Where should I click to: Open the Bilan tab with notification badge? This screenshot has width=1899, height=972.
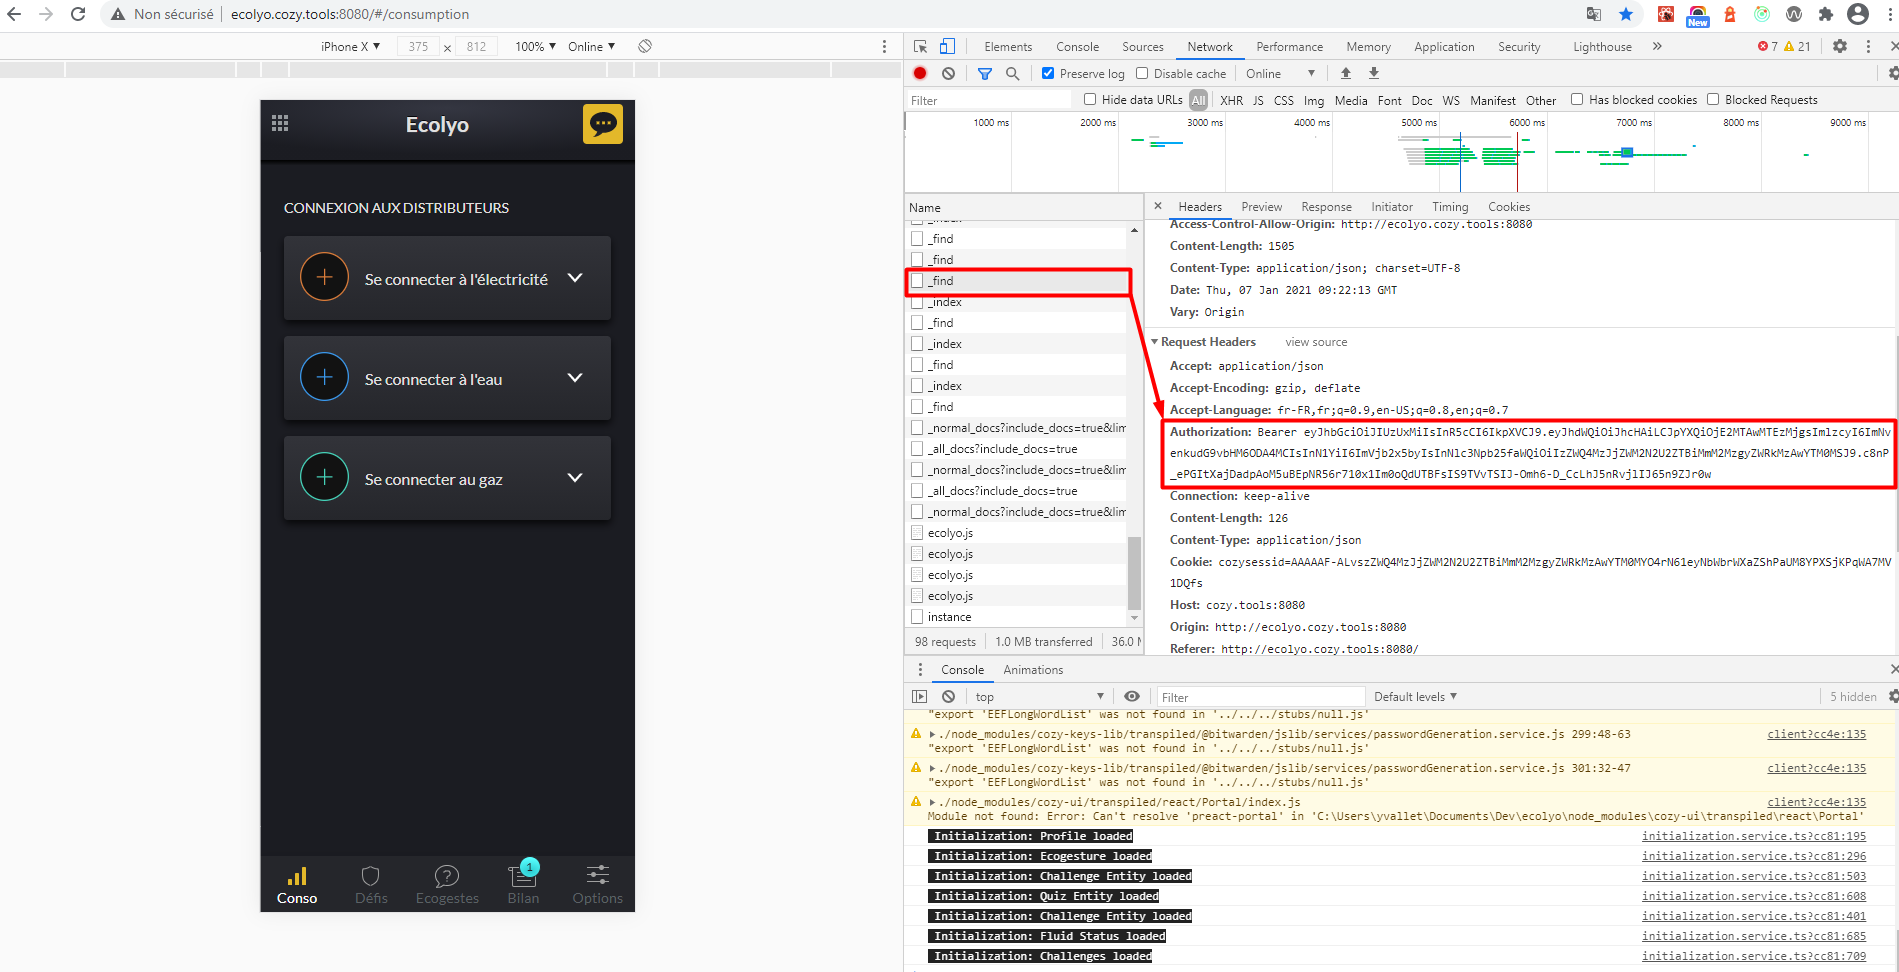pyautogui.click(x=523, y=884)
